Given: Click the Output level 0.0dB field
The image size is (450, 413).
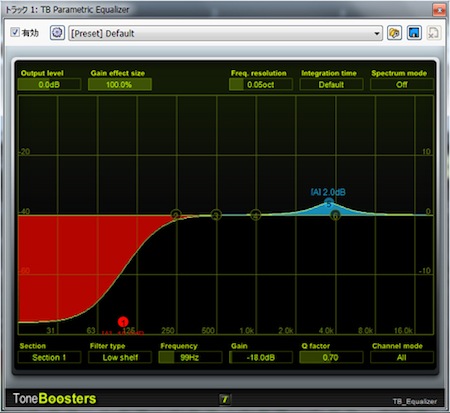Looking at the screenshot, I should point(49,84).
